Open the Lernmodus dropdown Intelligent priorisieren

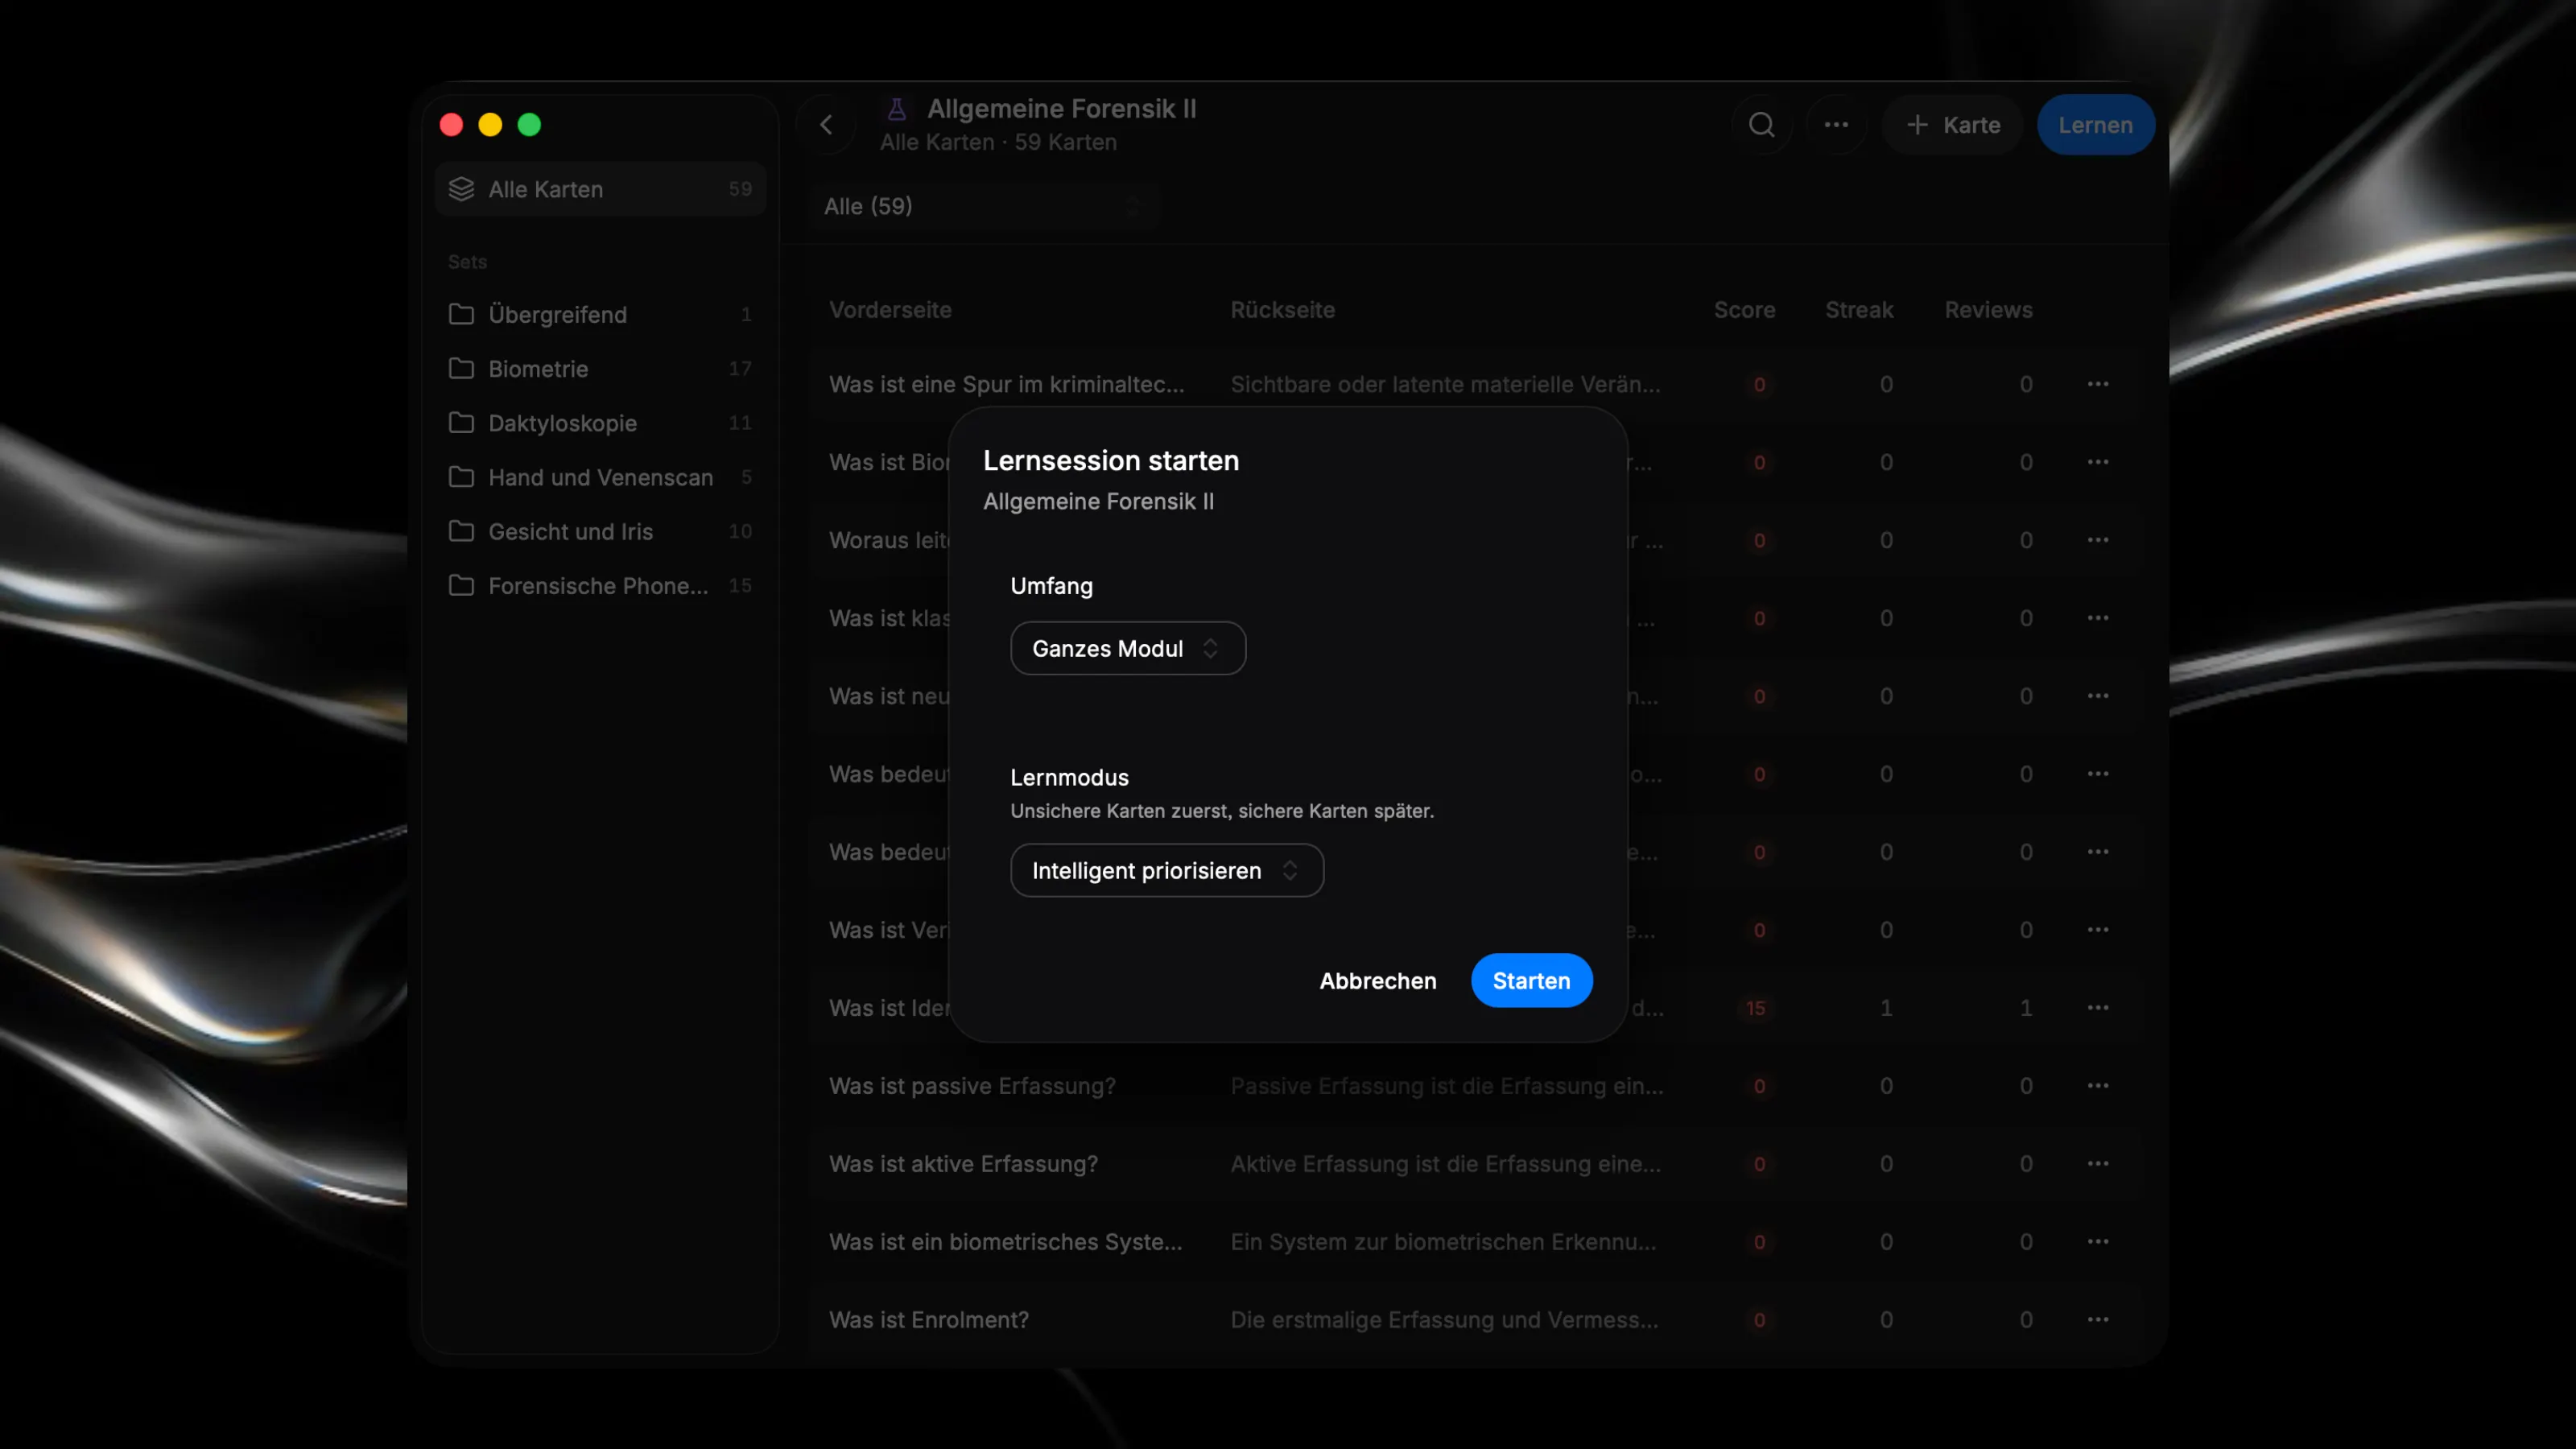[x=1167, y=870]
